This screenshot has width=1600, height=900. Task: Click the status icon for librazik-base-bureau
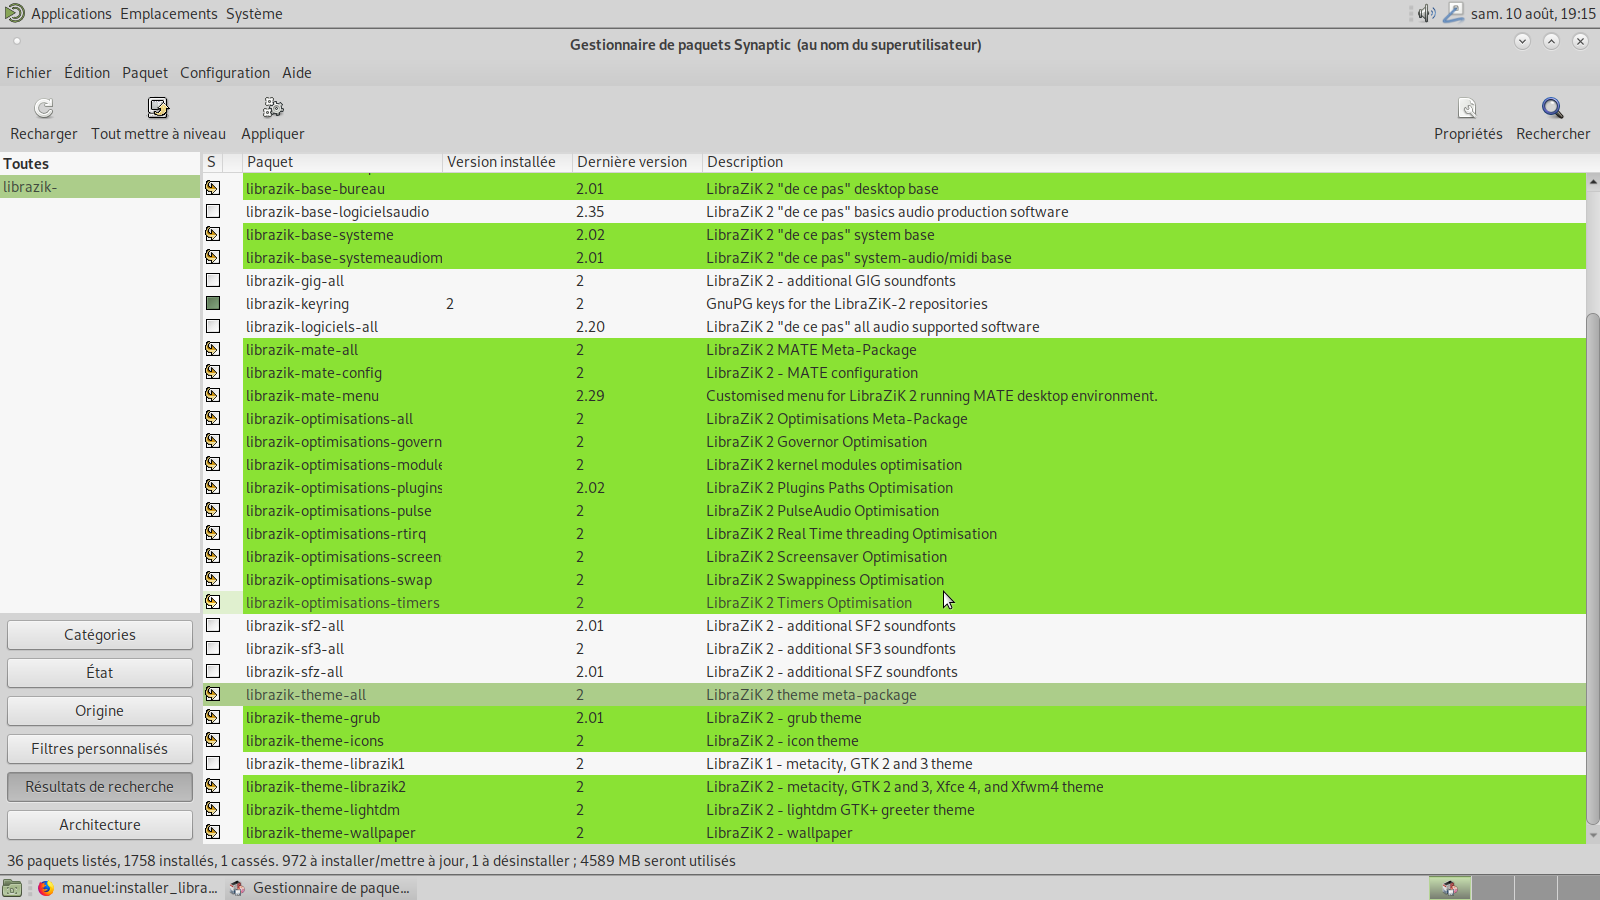click(213, 188)
